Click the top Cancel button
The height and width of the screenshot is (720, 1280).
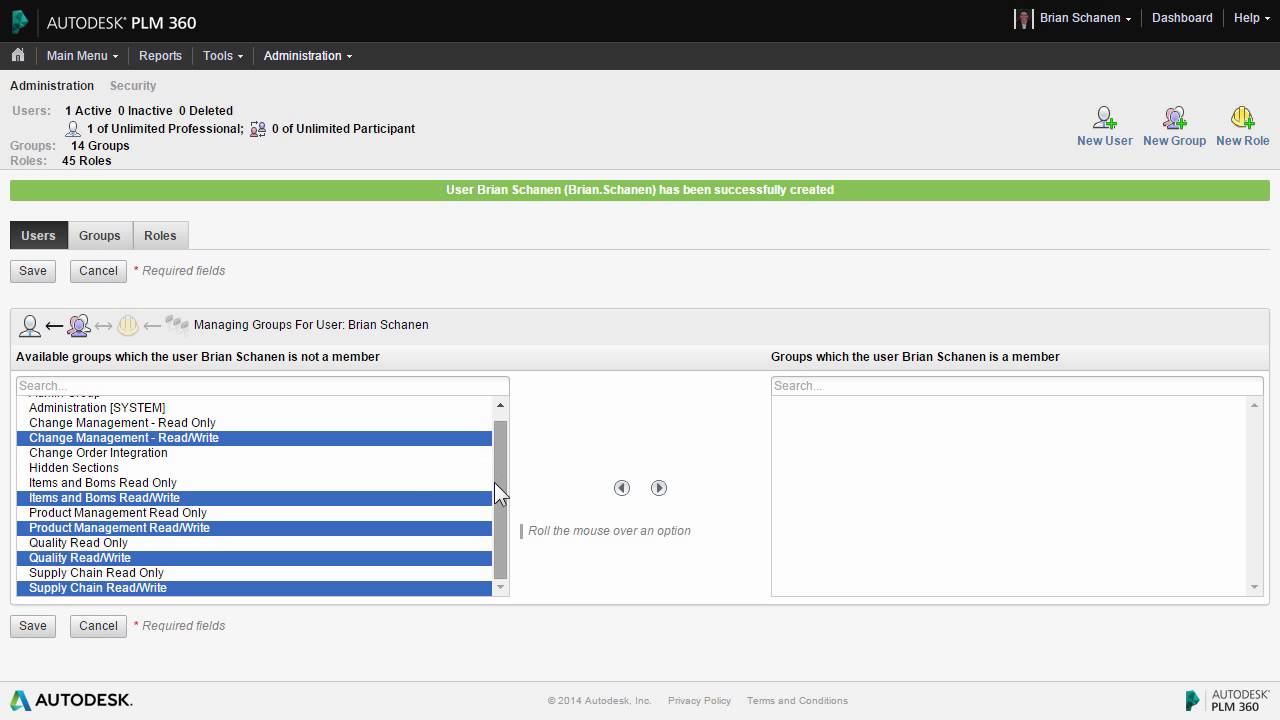tap(98, 271)
